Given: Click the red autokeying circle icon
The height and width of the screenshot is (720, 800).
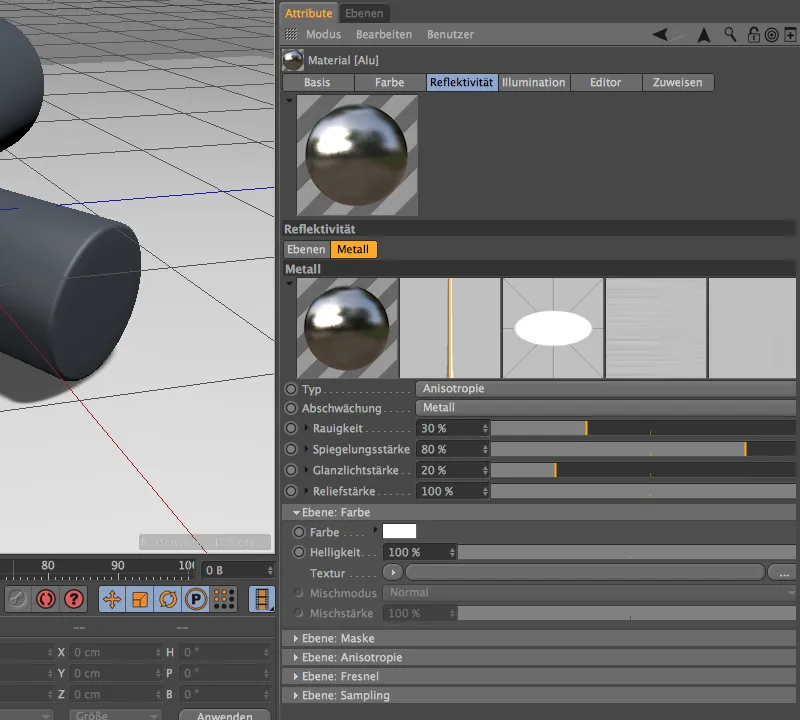Looking at the screenshot, I should pos(46,599).
